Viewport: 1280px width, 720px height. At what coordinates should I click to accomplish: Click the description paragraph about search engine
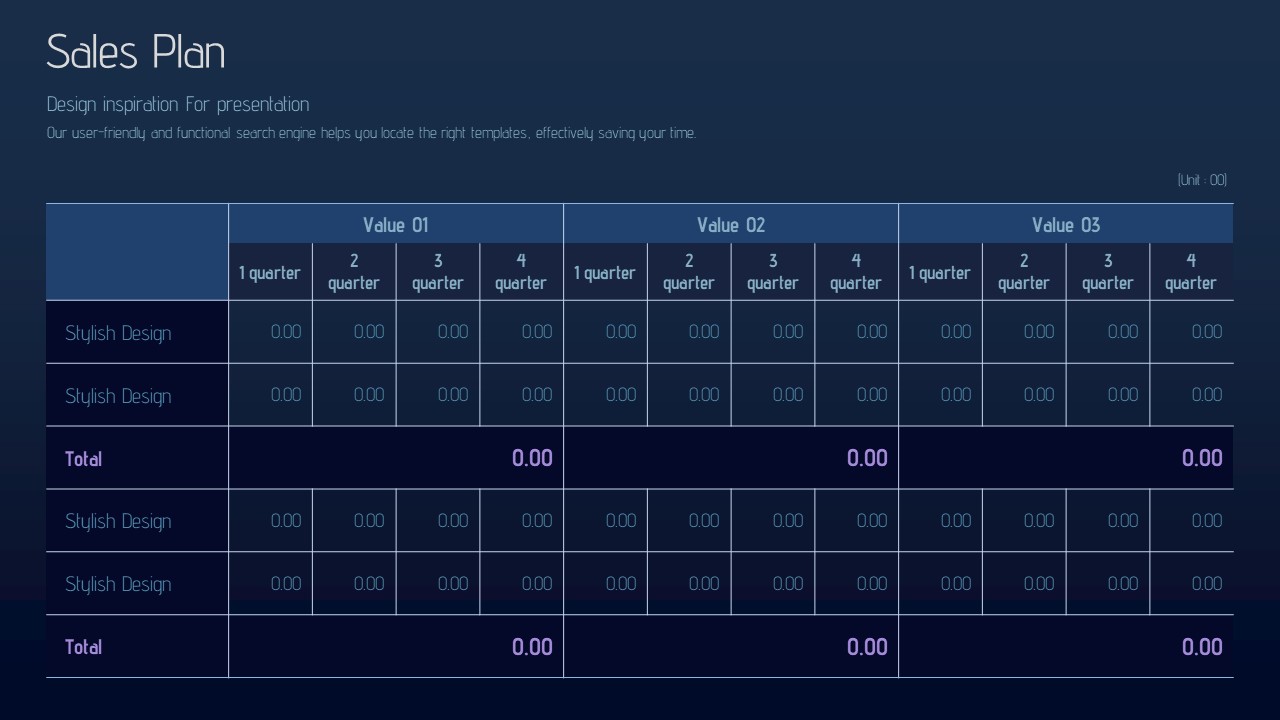(371, 133)
